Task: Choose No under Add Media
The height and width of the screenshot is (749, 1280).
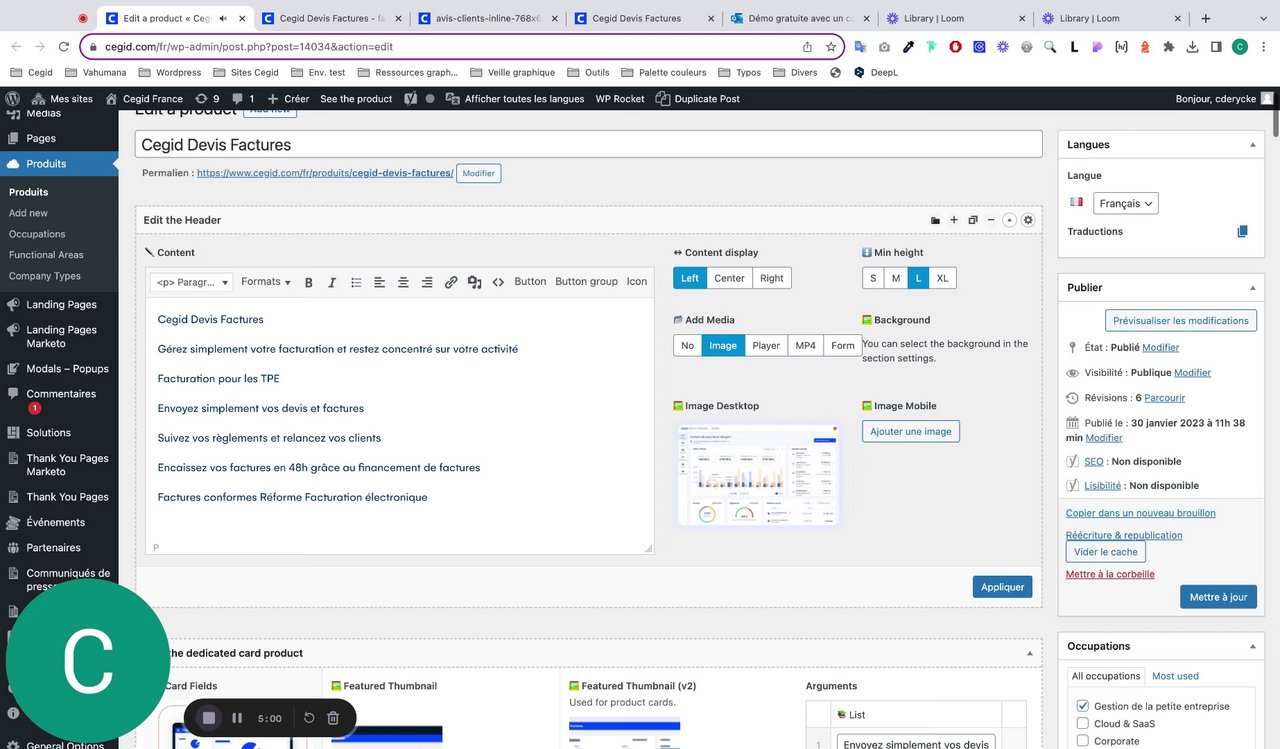Action: click(x=688, y=346)
